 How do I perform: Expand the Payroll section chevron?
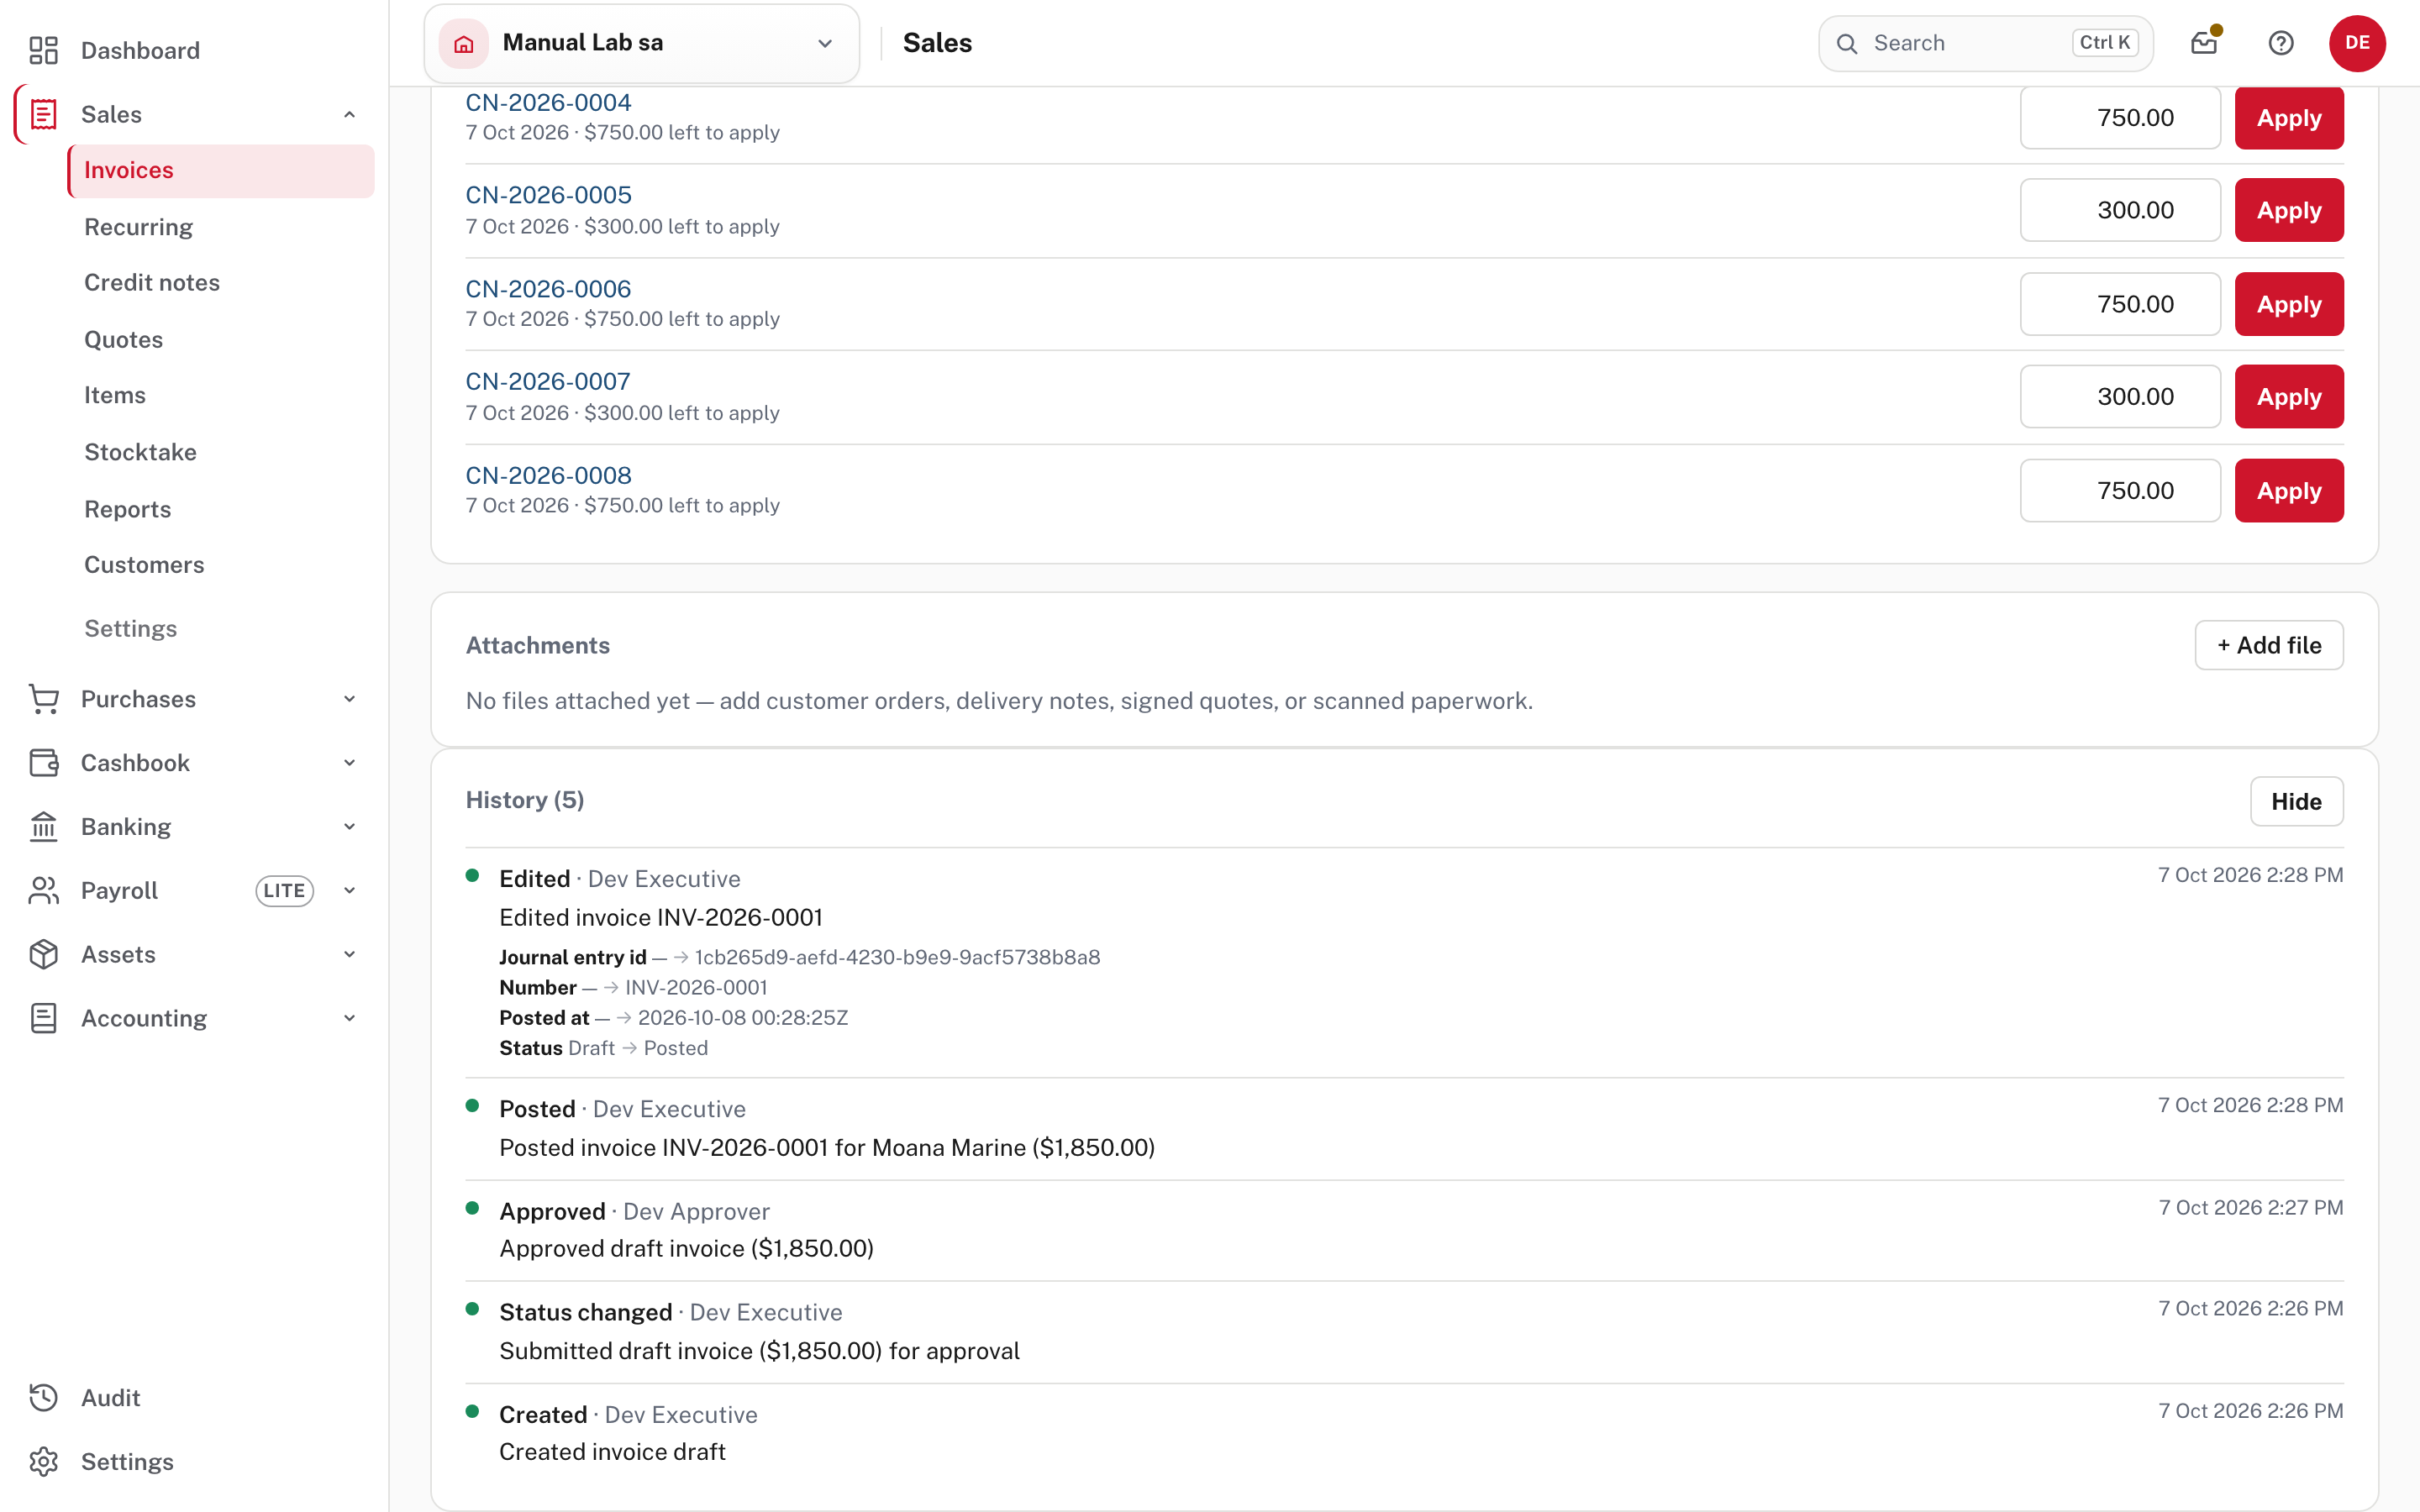tap(349, 890)
